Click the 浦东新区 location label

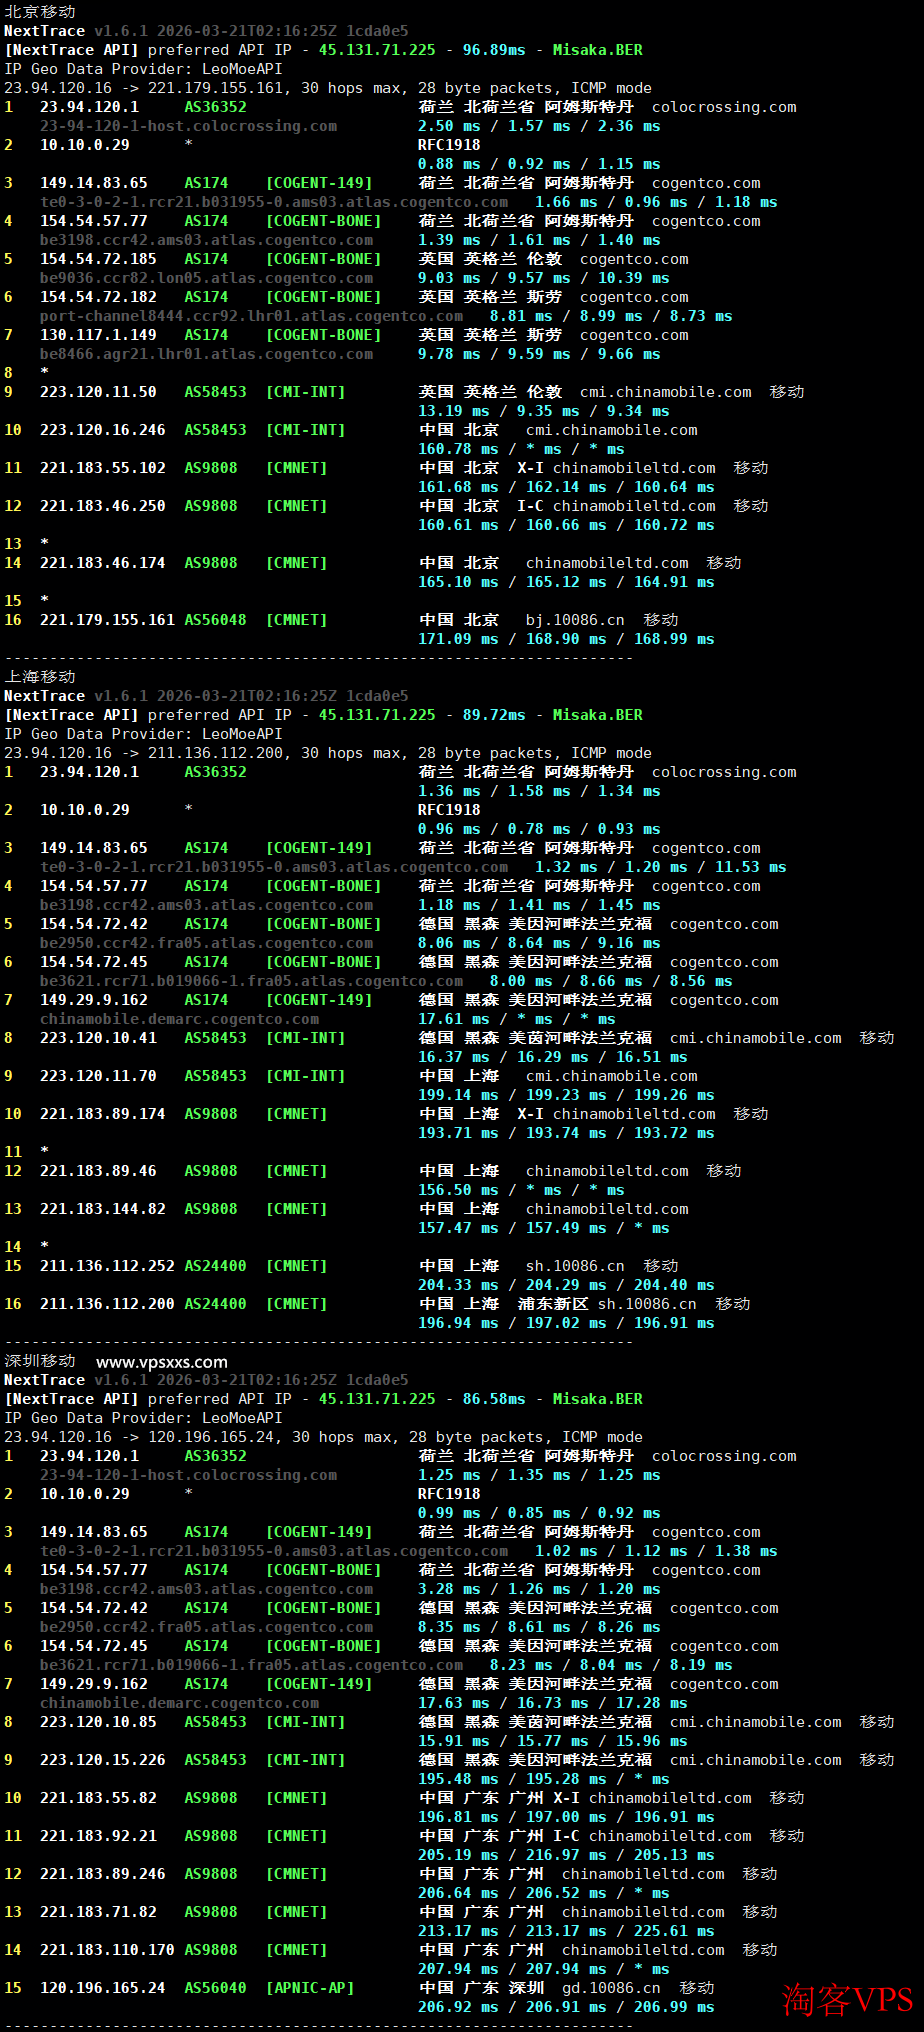coord(553,1304)
